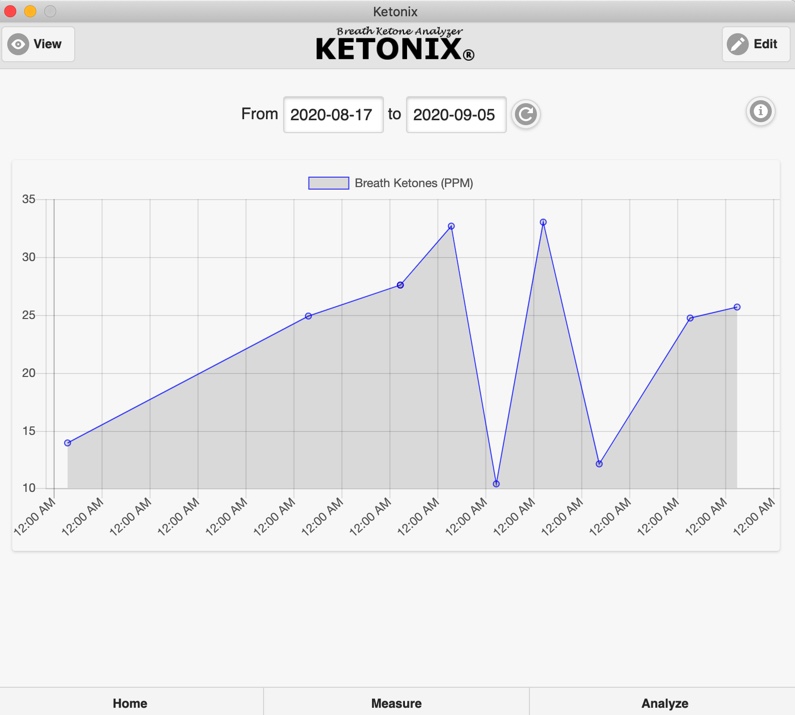795x715 pixels.
Task: Click the first data point at 14 PPM
Action: click(x=68, y=443)
